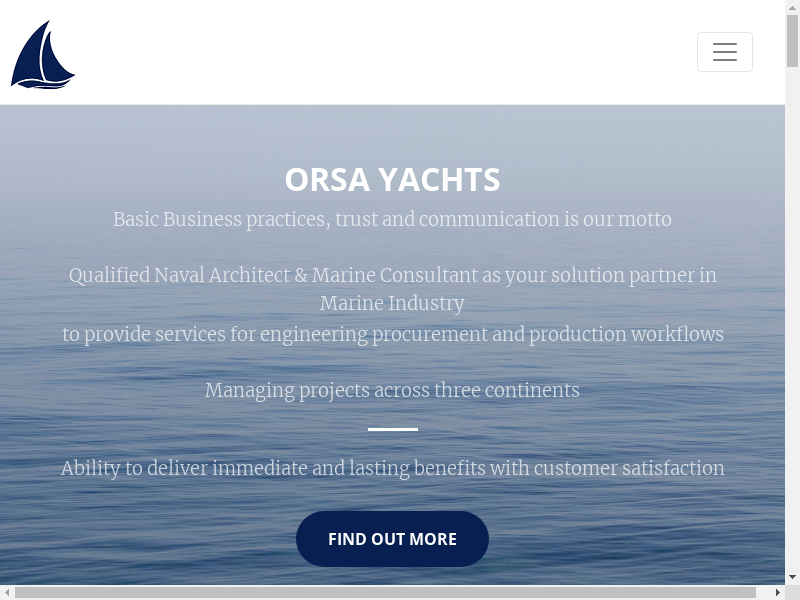Select the ORSA YACHTS heading
The height and width of the screenshot is (600, 800).
[392, 180]
